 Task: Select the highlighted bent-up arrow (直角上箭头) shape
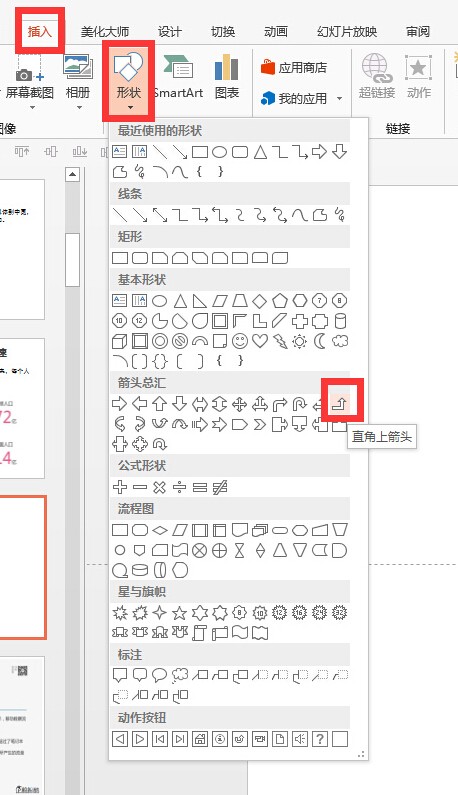pos(339,404)
